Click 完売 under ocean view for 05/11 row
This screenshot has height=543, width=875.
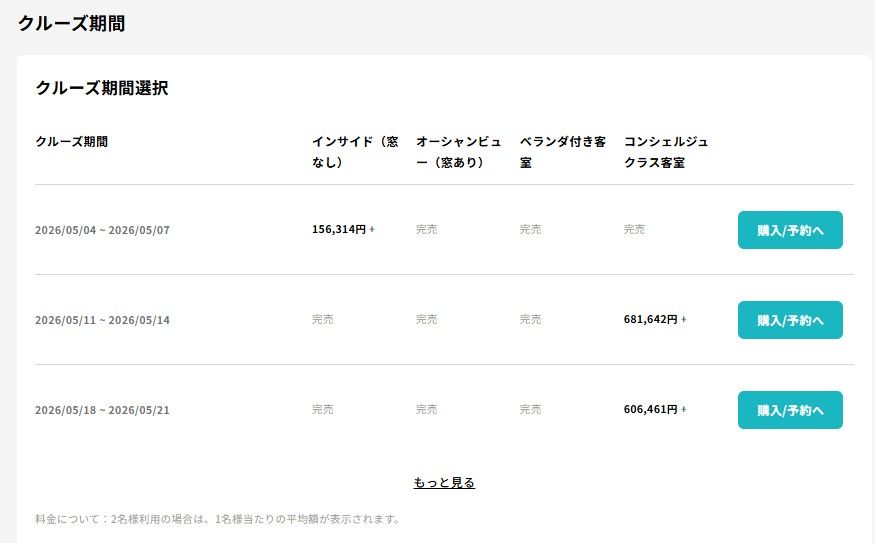(x=426, y=319)
